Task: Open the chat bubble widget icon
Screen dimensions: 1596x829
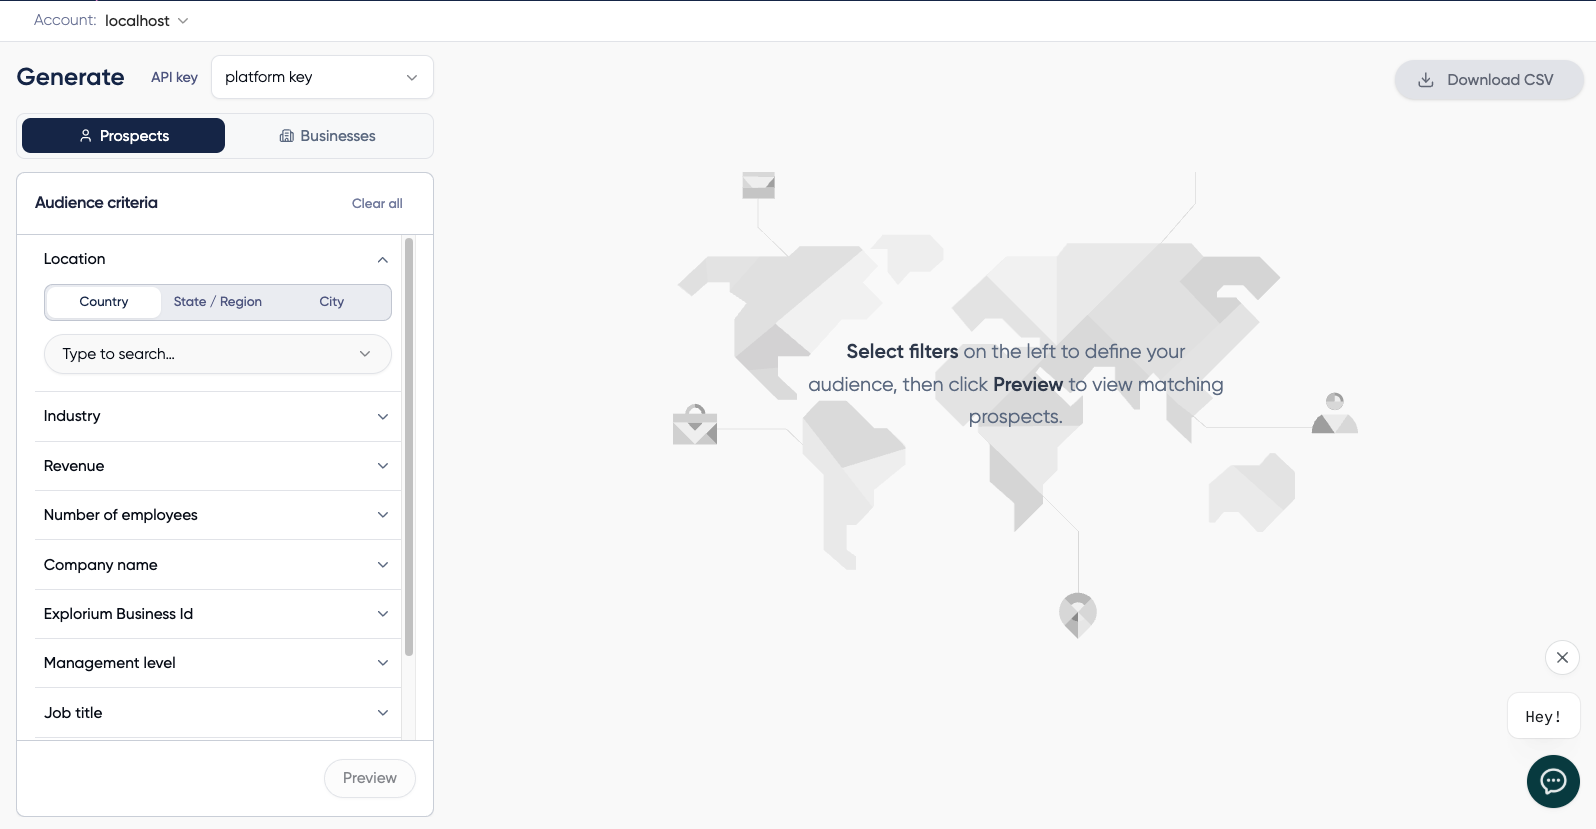Action: coord(1553,781)
